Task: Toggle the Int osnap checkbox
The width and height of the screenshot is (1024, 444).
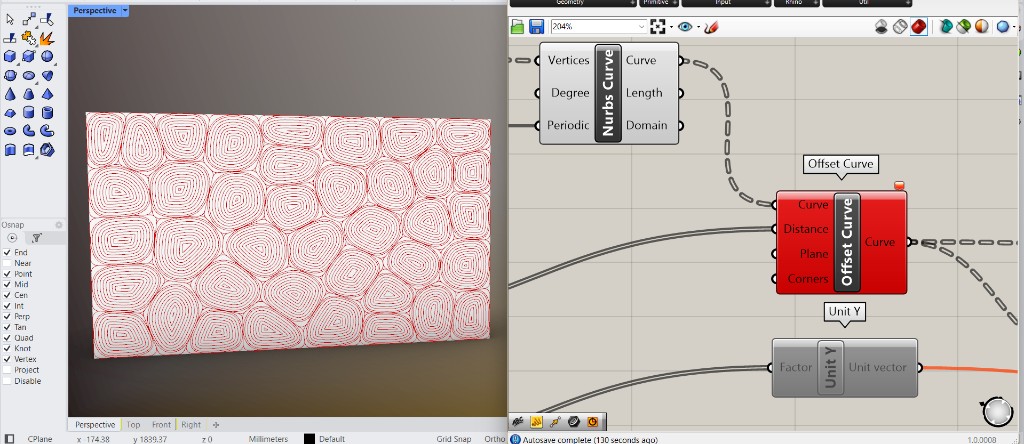Action: 7,306
